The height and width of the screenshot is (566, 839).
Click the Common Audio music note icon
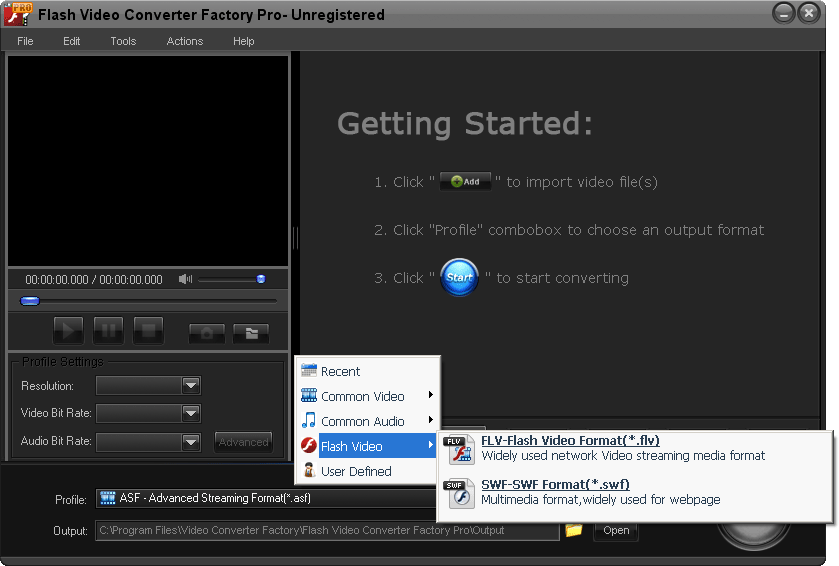click(x=309, y=420)
